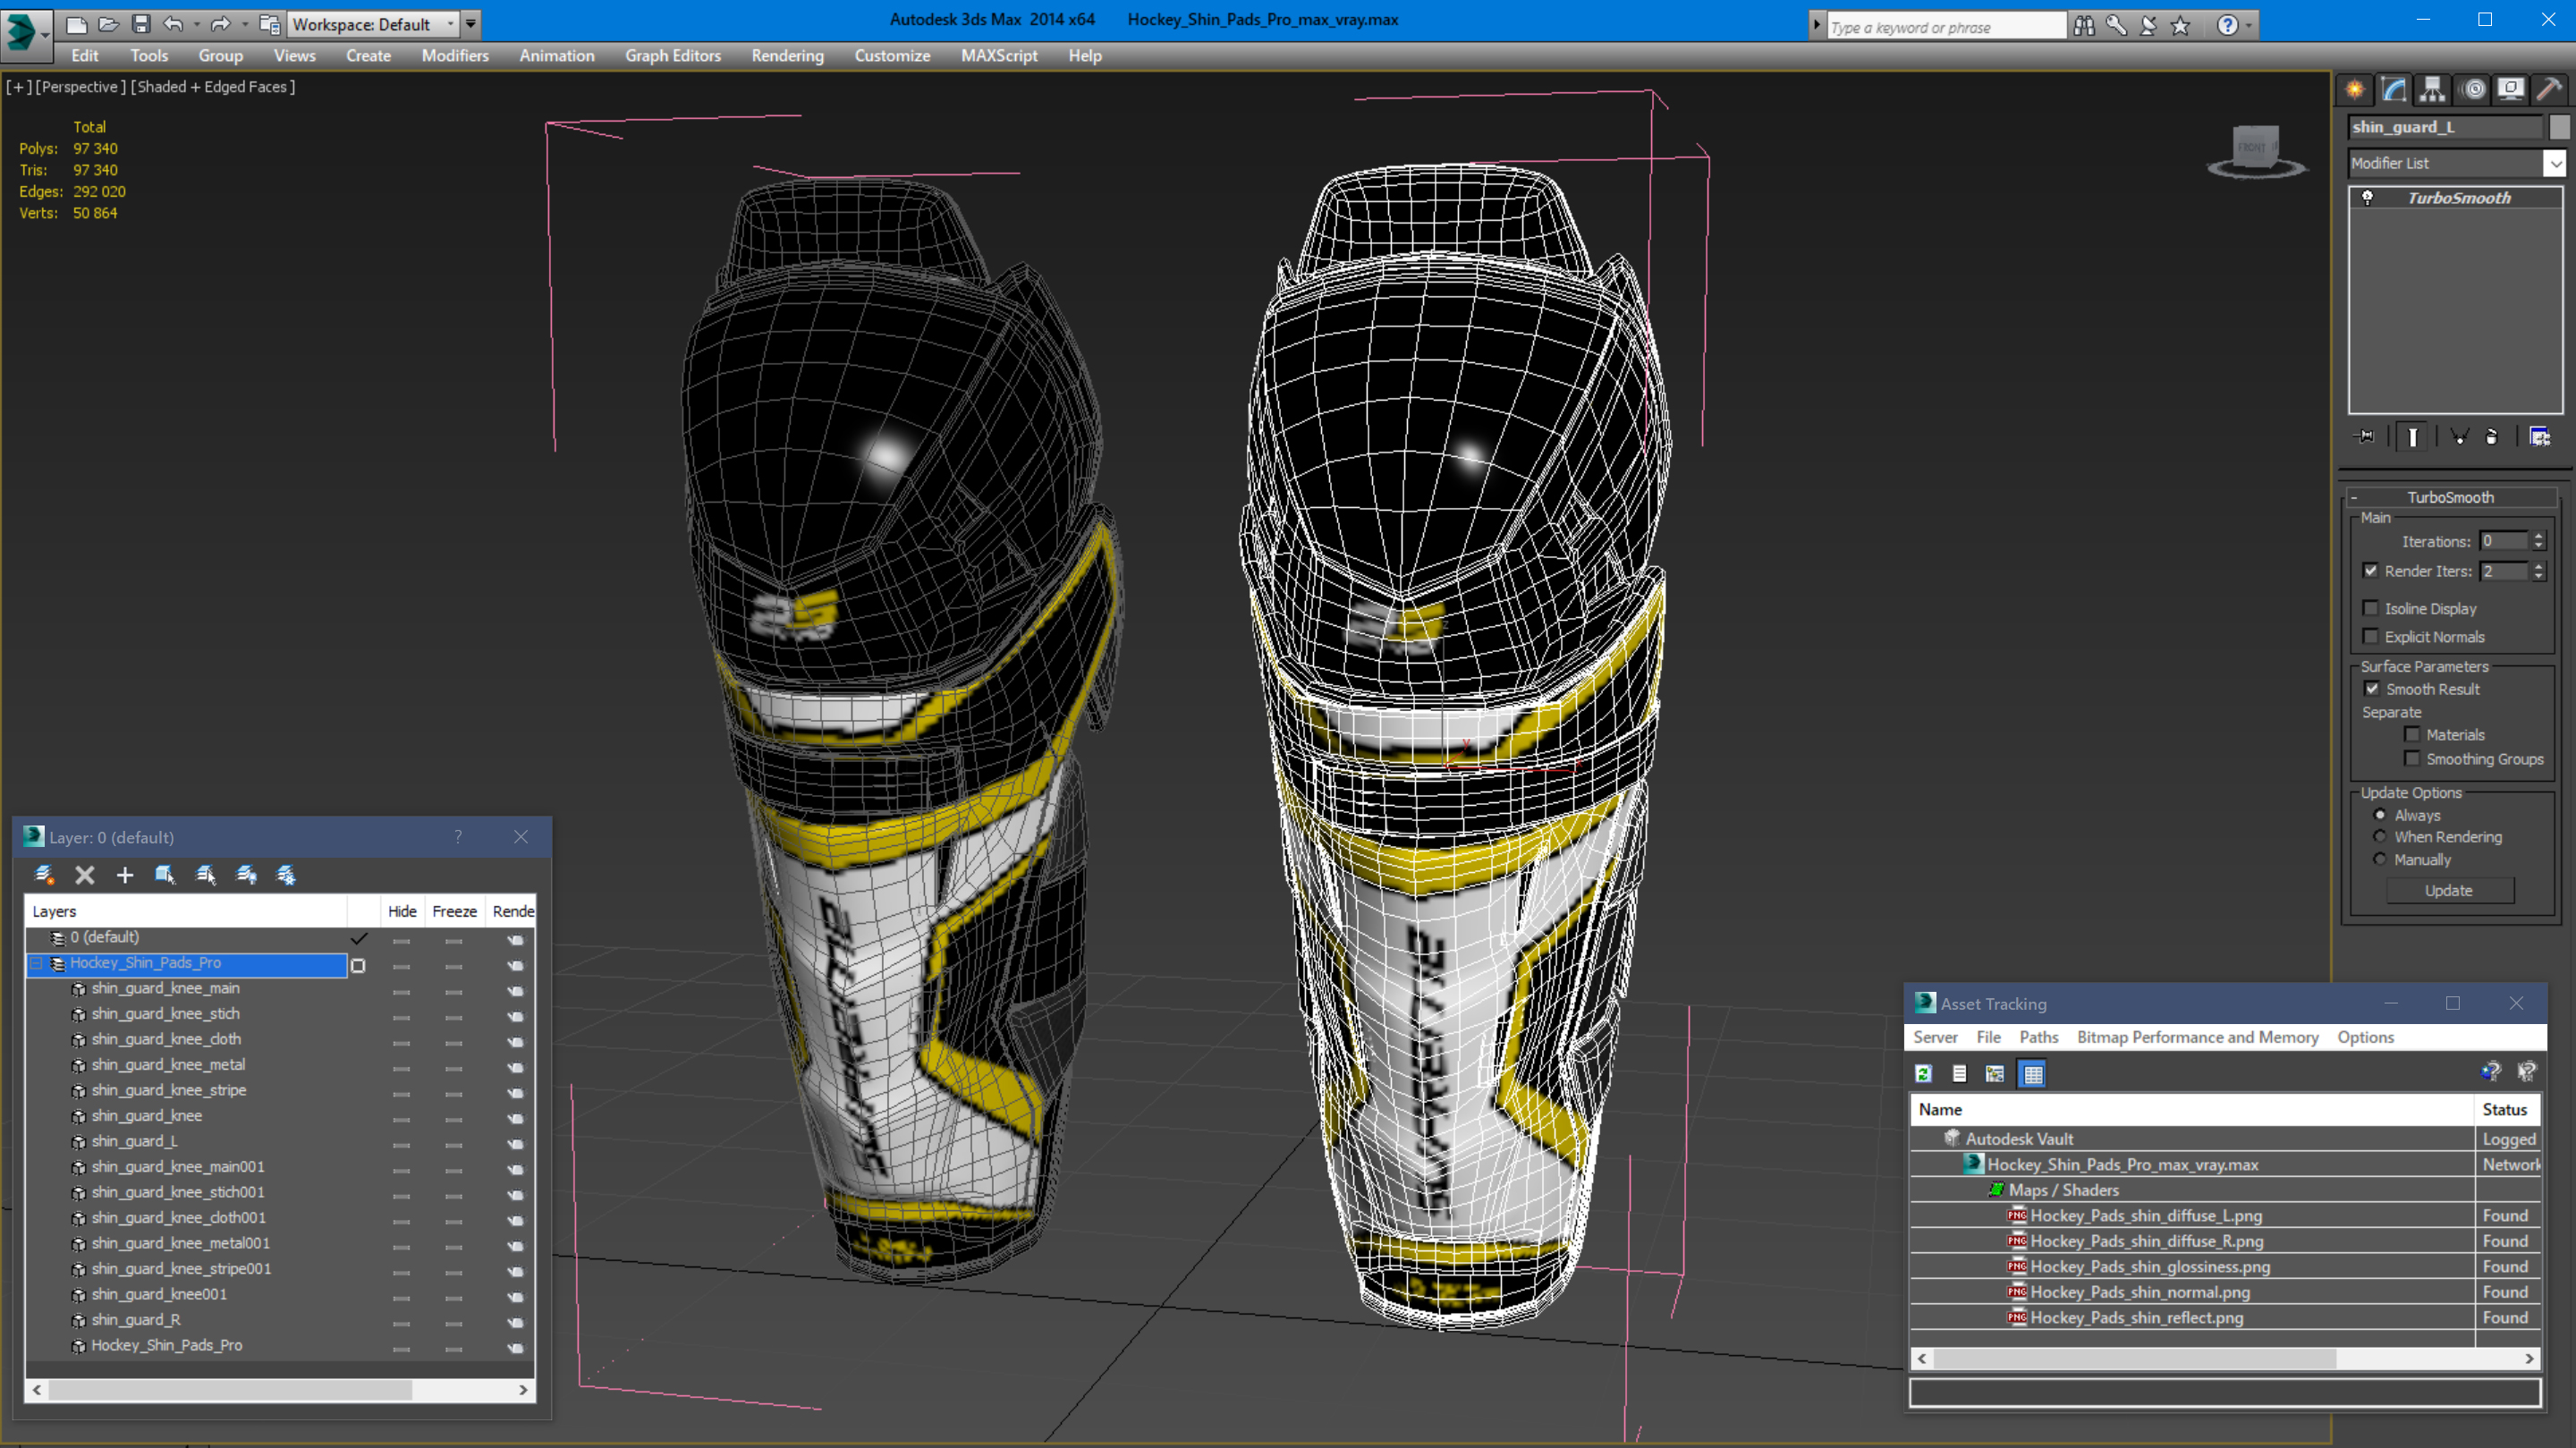The width and height of the screenshot is (2576, 1448).
Task: Uncheck the Smooth Result checkbox
Action: [x=2371, y=689]
